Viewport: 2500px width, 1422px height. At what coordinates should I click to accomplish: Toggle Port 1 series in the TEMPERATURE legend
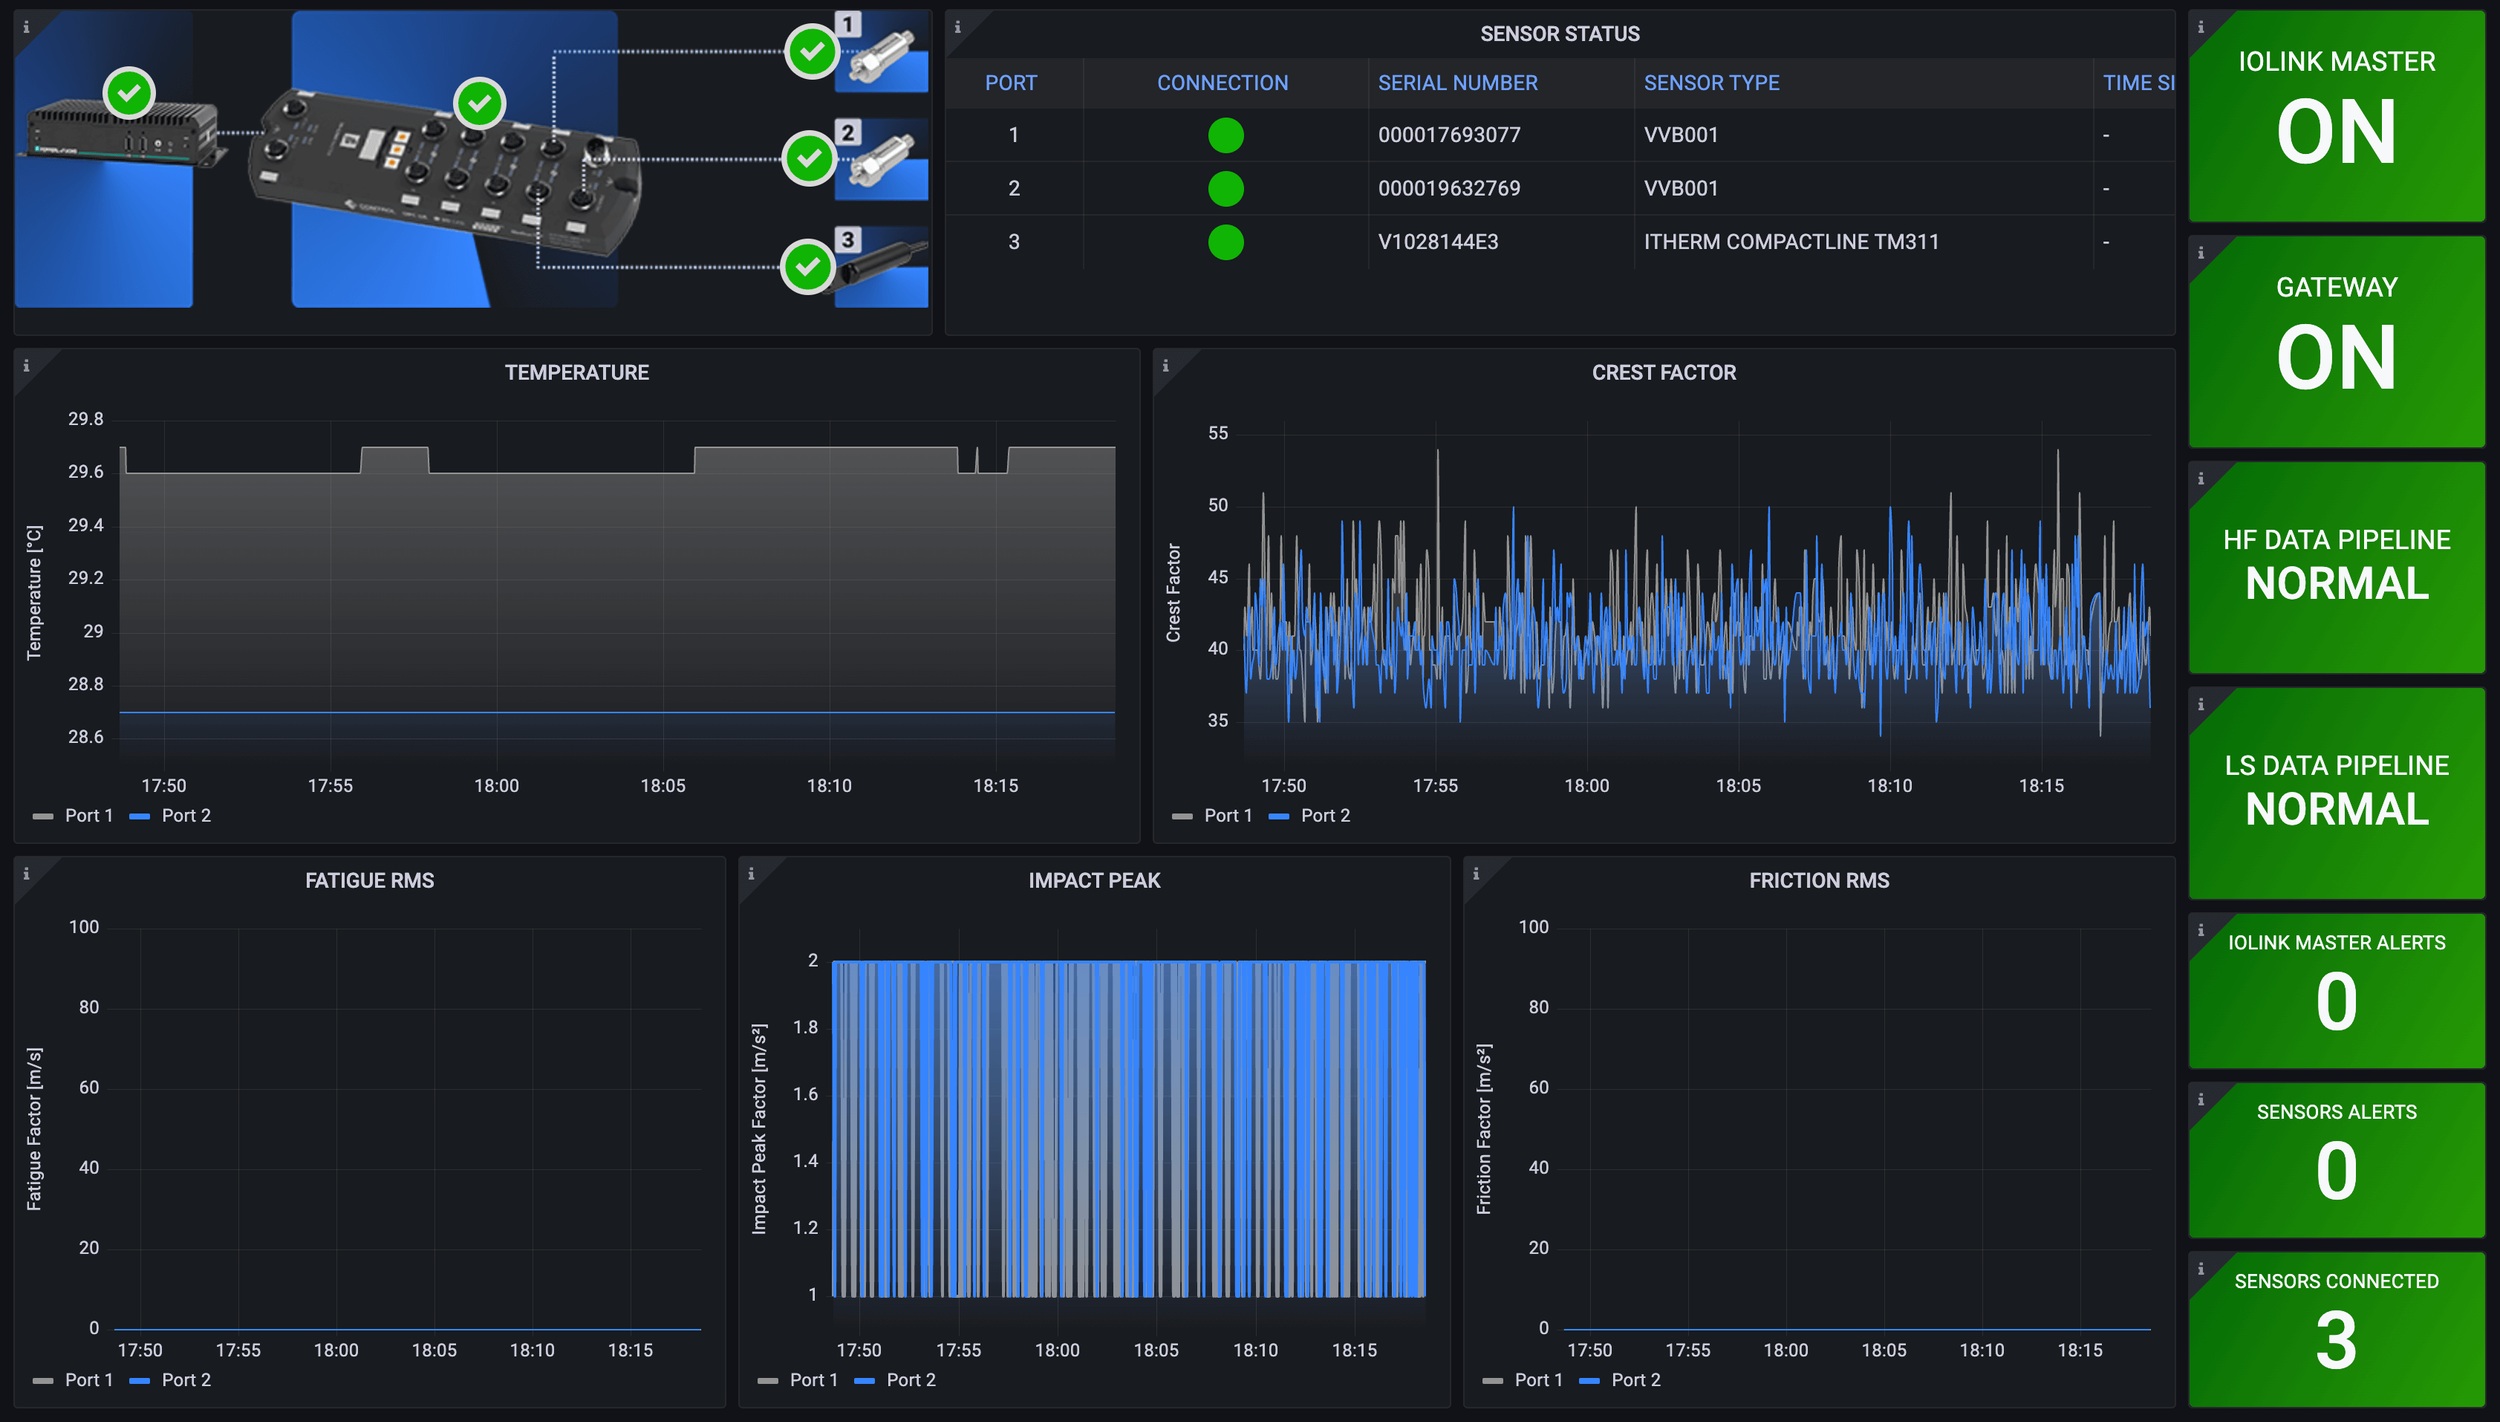click(88, 815)
